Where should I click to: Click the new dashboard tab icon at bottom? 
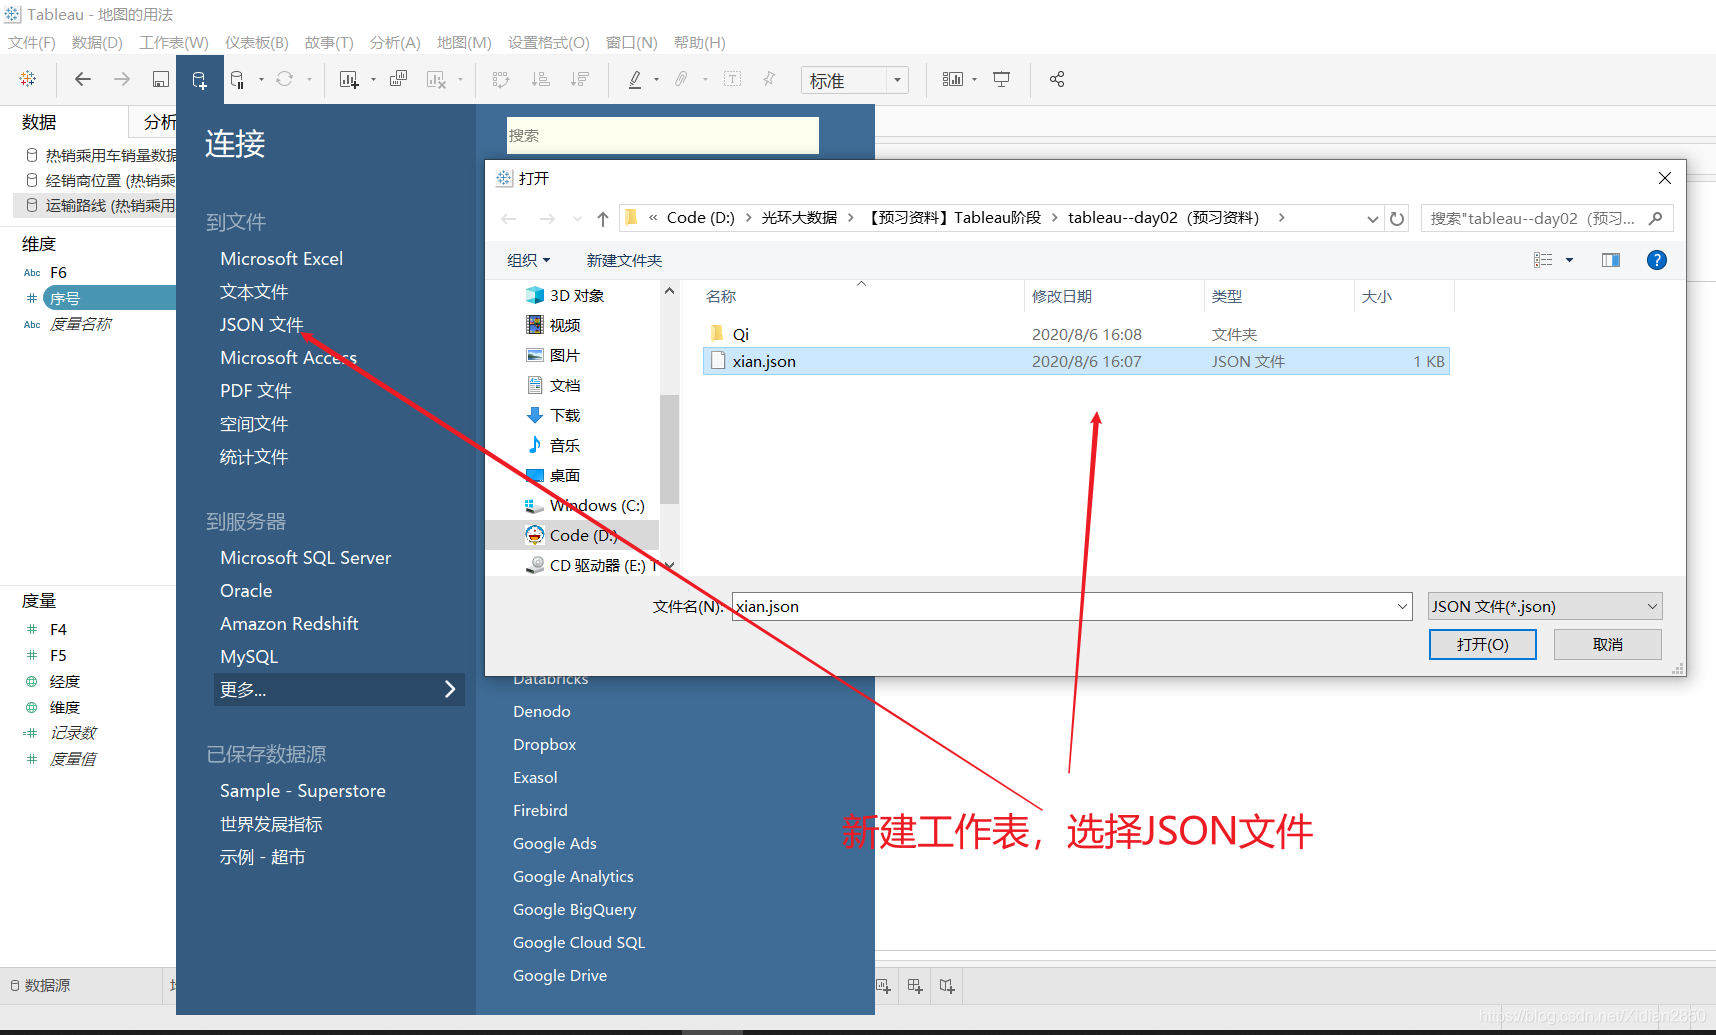915,986
